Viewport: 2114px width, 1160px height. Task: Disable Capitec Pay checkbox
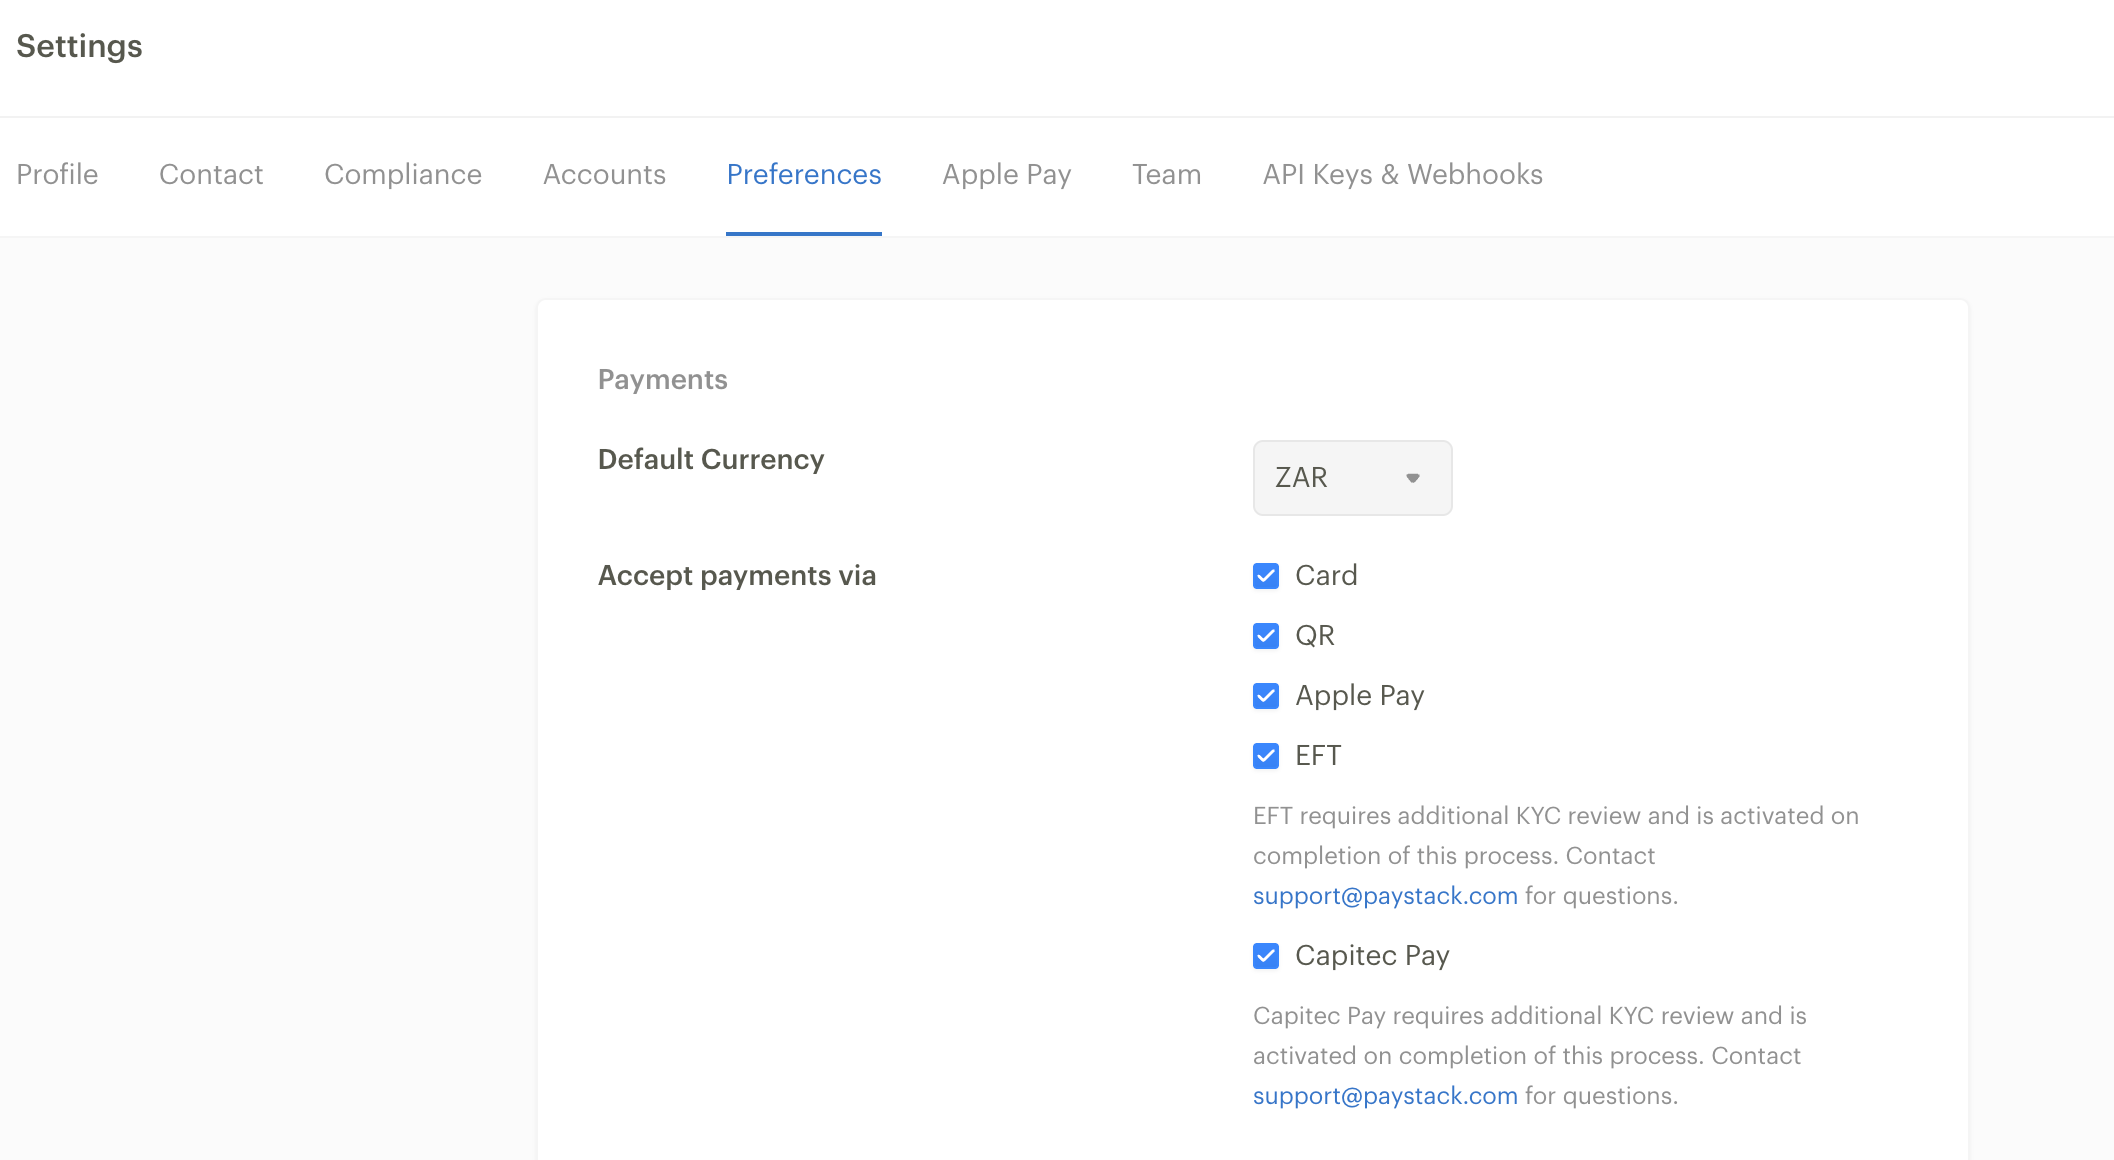point(1266,956)
